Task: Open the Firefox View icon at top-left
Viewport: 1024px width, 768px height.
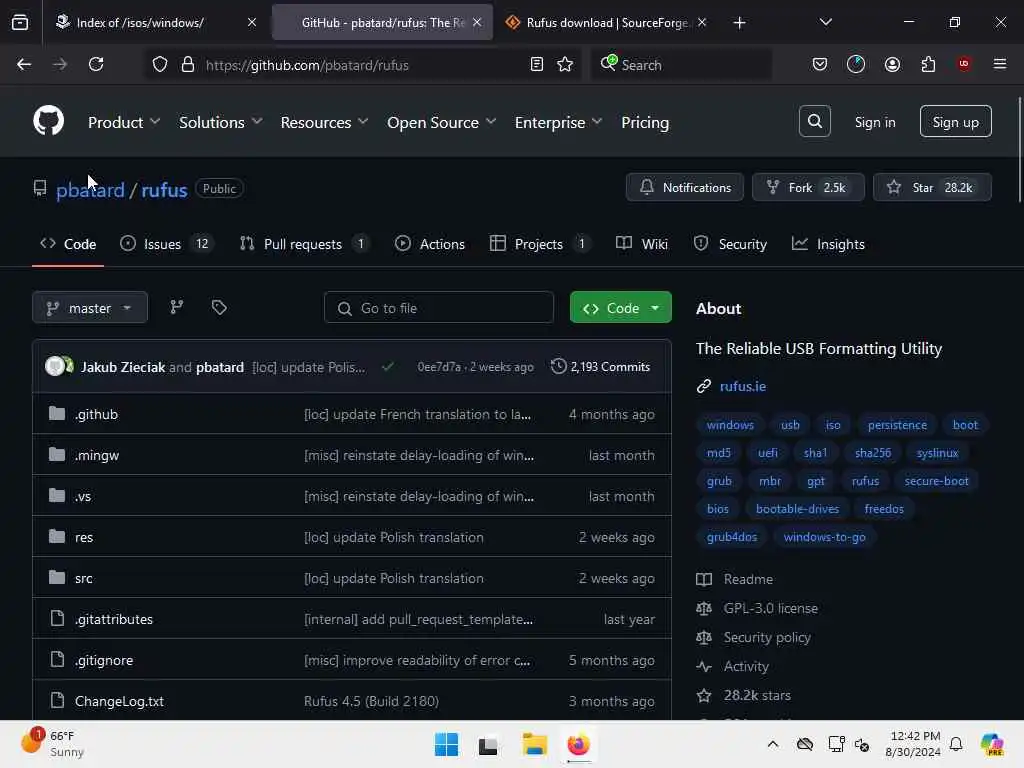Action: pyautogui.click(x=20, y=23)
